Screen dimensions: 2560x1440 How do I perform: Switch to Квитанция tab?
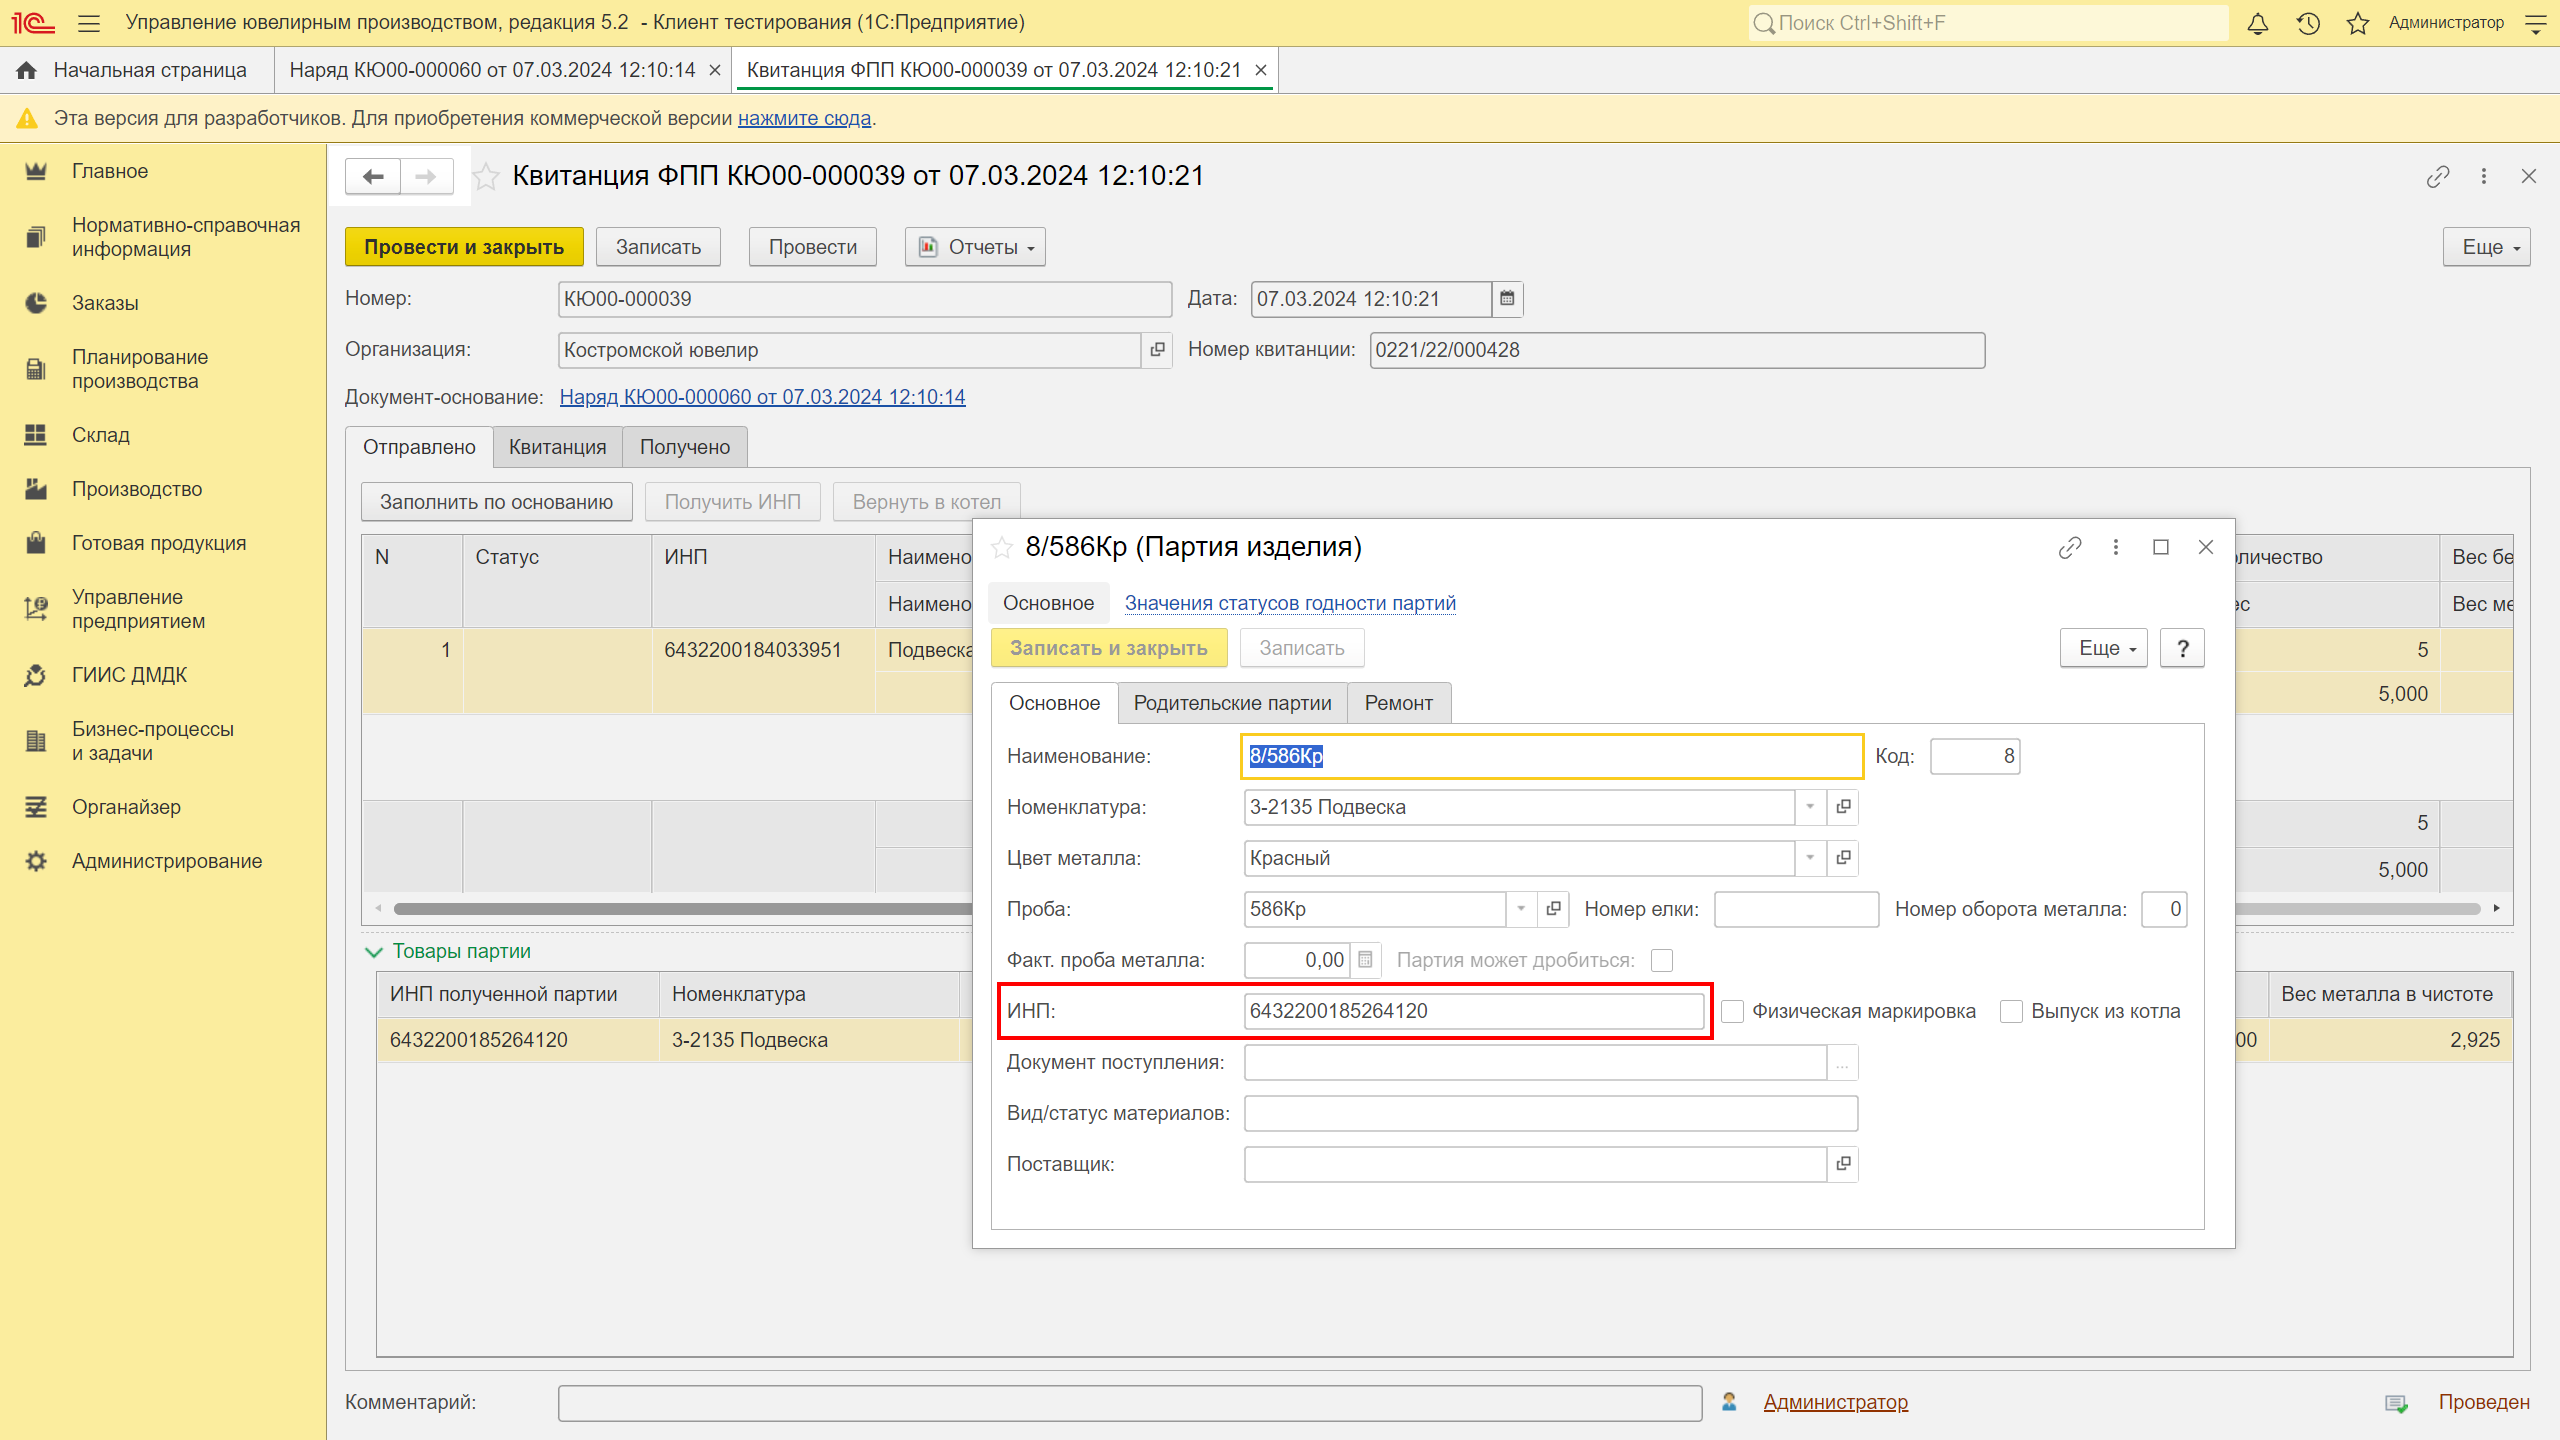[x=557, y=447]
